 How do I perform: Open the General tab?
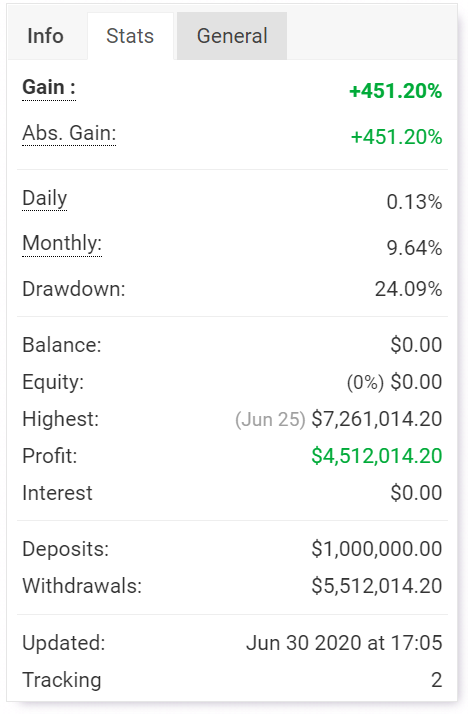point(232,36)
